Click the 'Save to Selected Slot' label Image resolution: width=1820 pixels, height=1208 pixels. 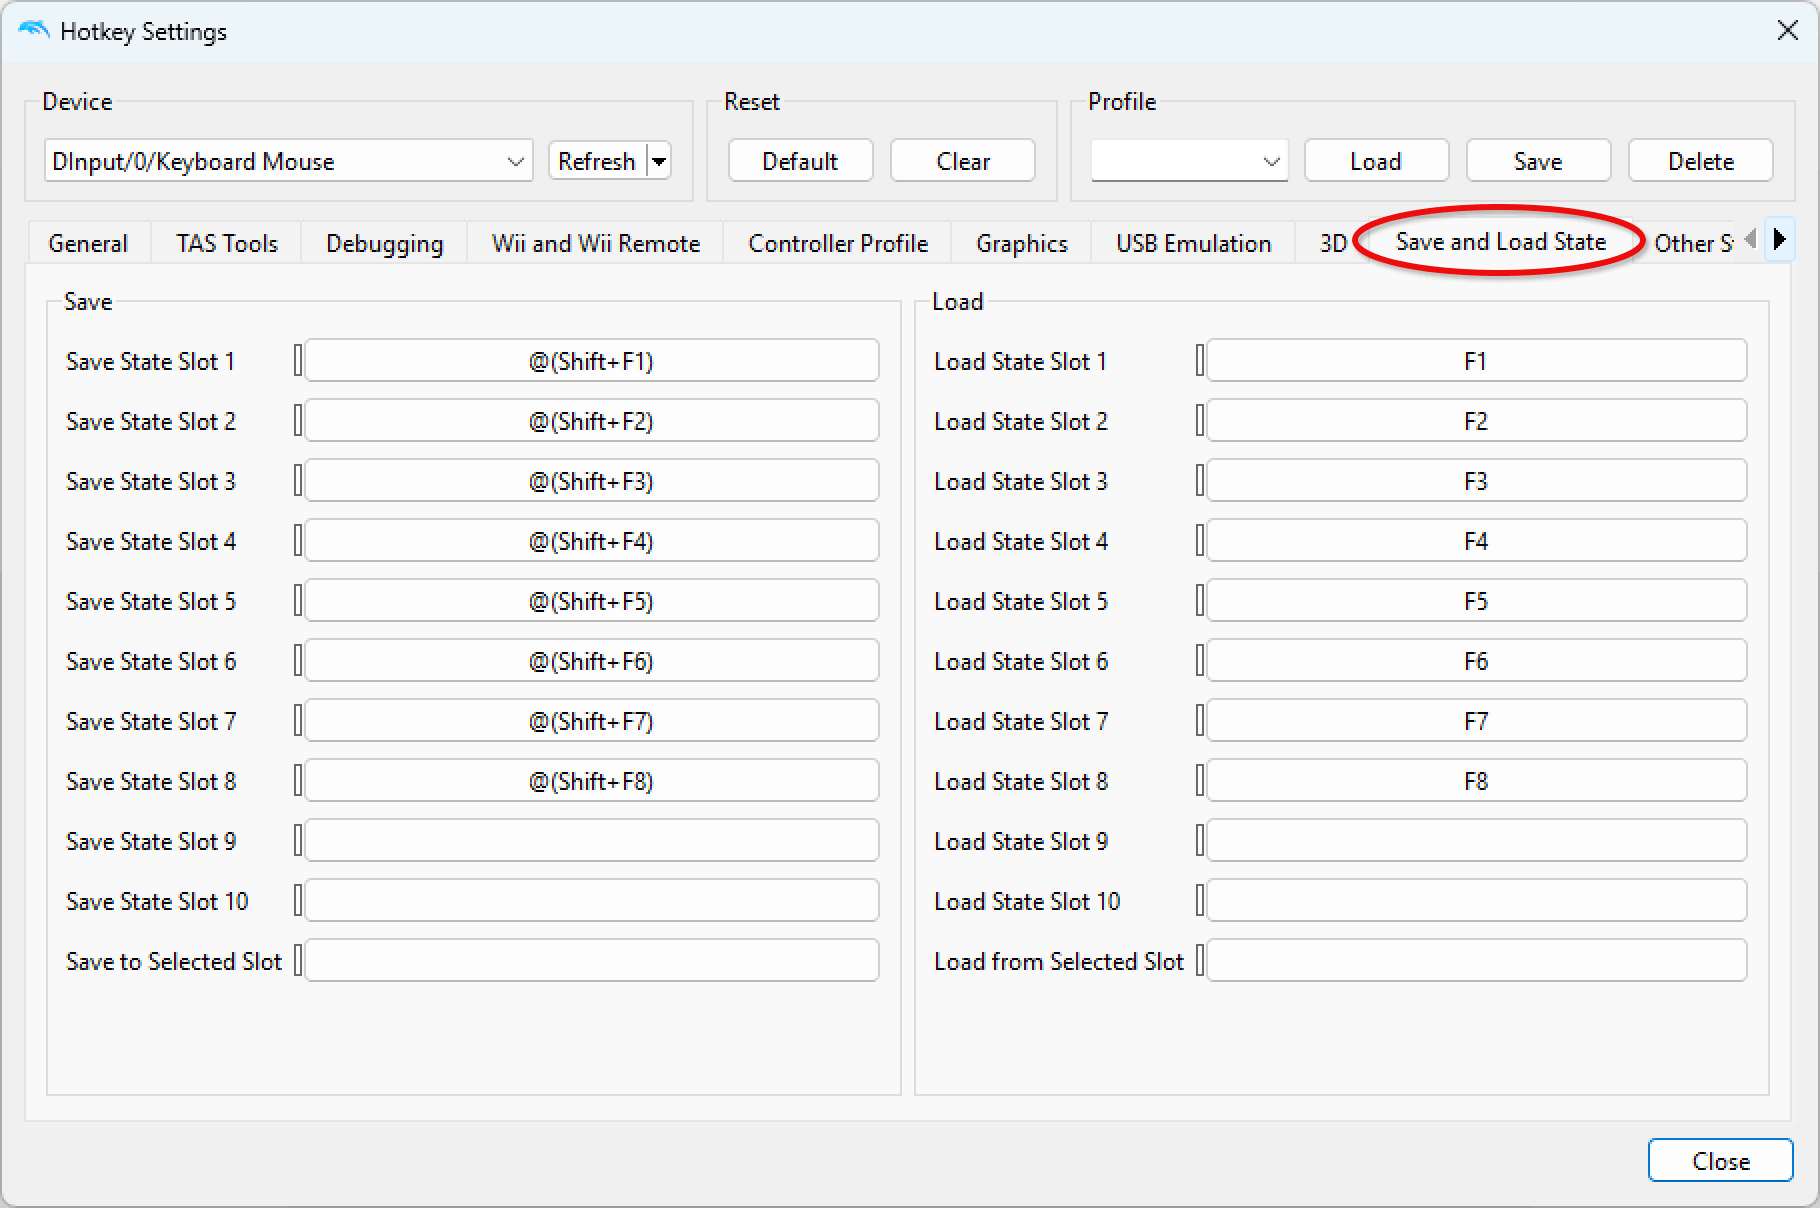(x=174, y=962)
